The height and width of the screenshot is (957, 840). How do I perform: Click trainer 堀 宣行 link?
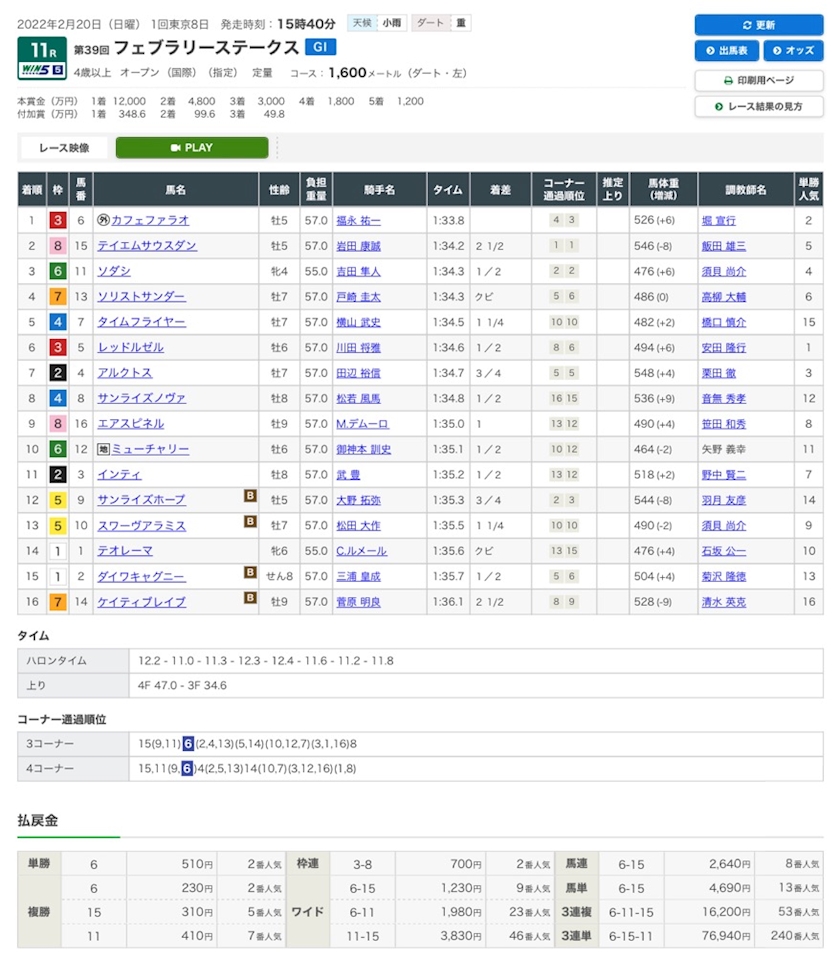(718, 220)
